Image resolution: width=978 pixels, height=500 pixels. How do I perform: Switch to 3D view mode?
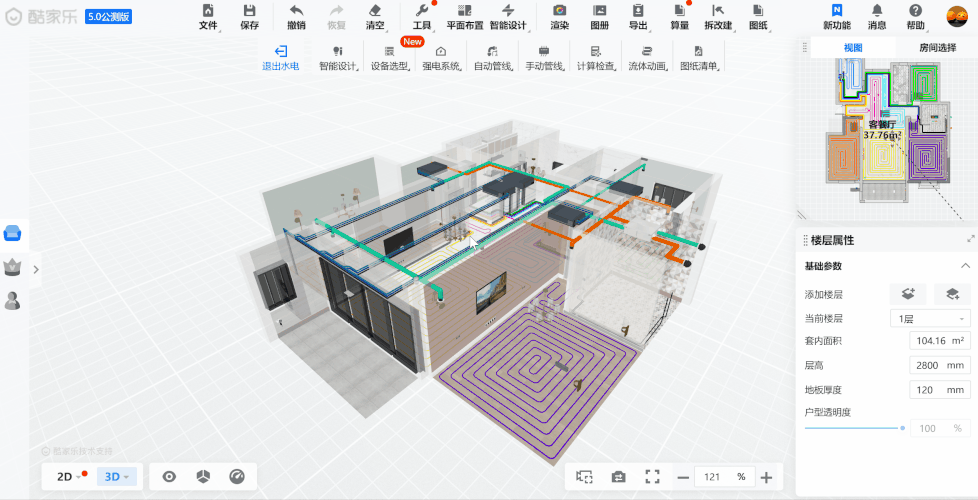click(116, 477)
